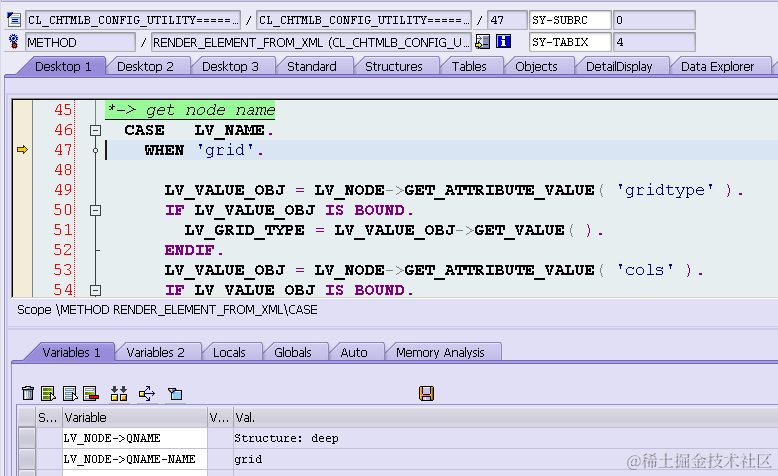778x476 pixels.
Task: Click line number 53 in the gutter
Action: 63,270
